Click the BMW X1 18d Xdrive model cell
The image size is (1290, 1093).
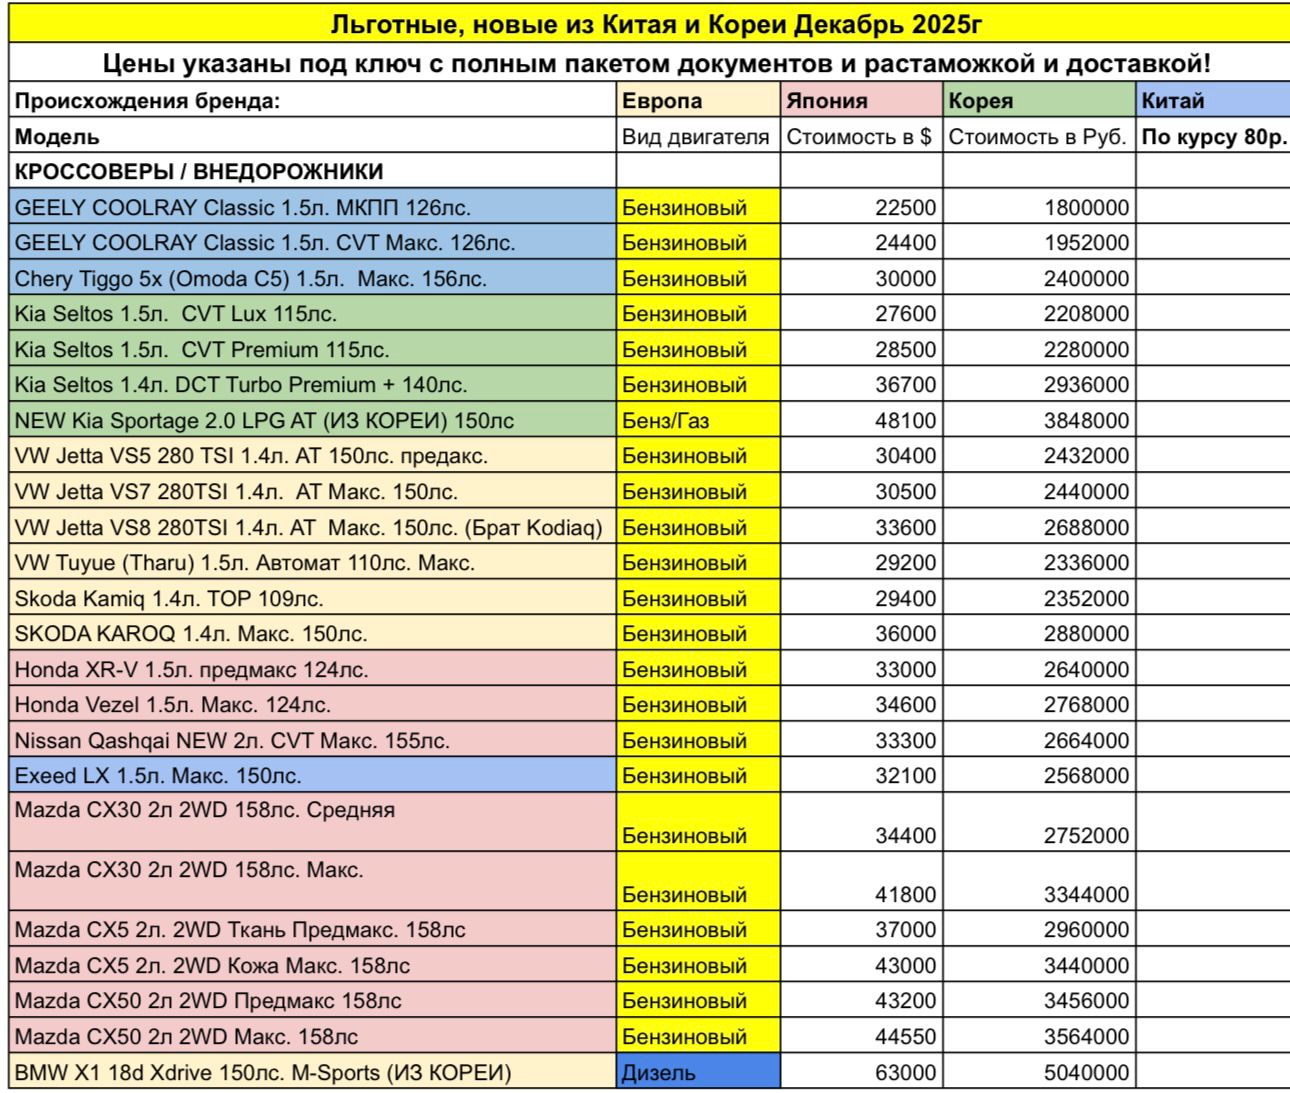click(x=312, y=1073)
